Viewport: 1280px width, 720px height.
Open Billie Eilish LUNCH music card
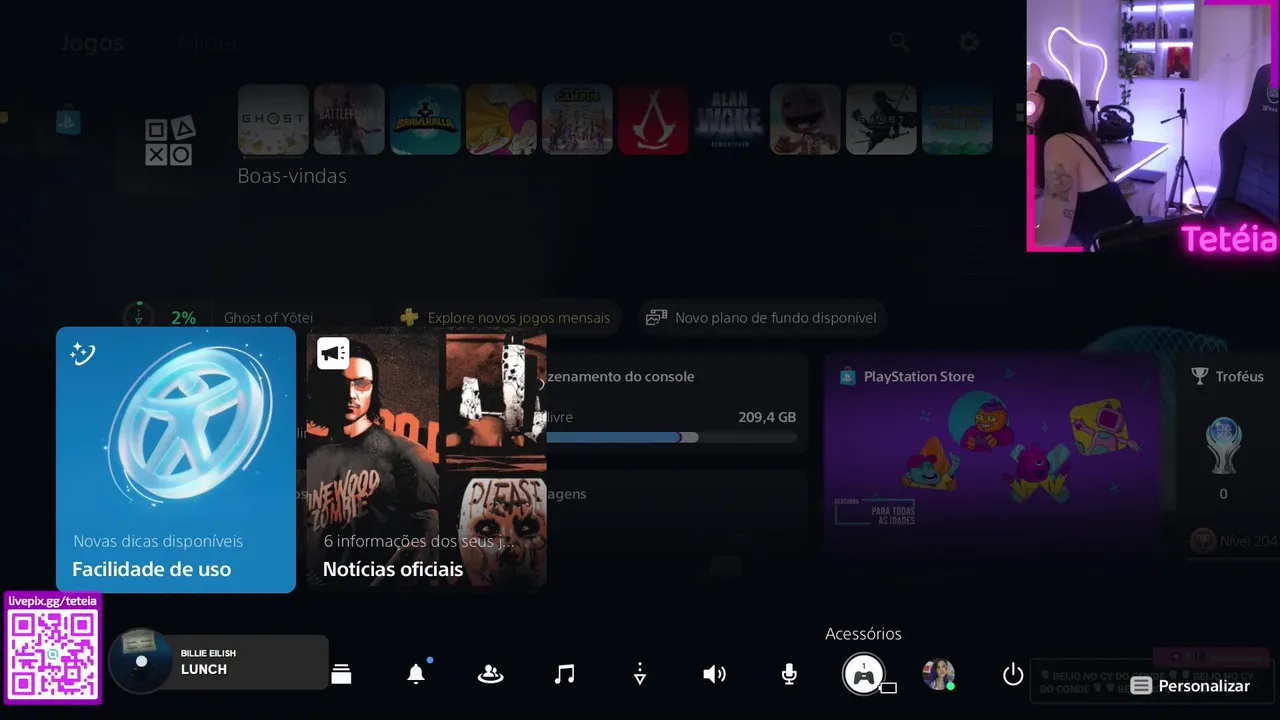point(218,662)
